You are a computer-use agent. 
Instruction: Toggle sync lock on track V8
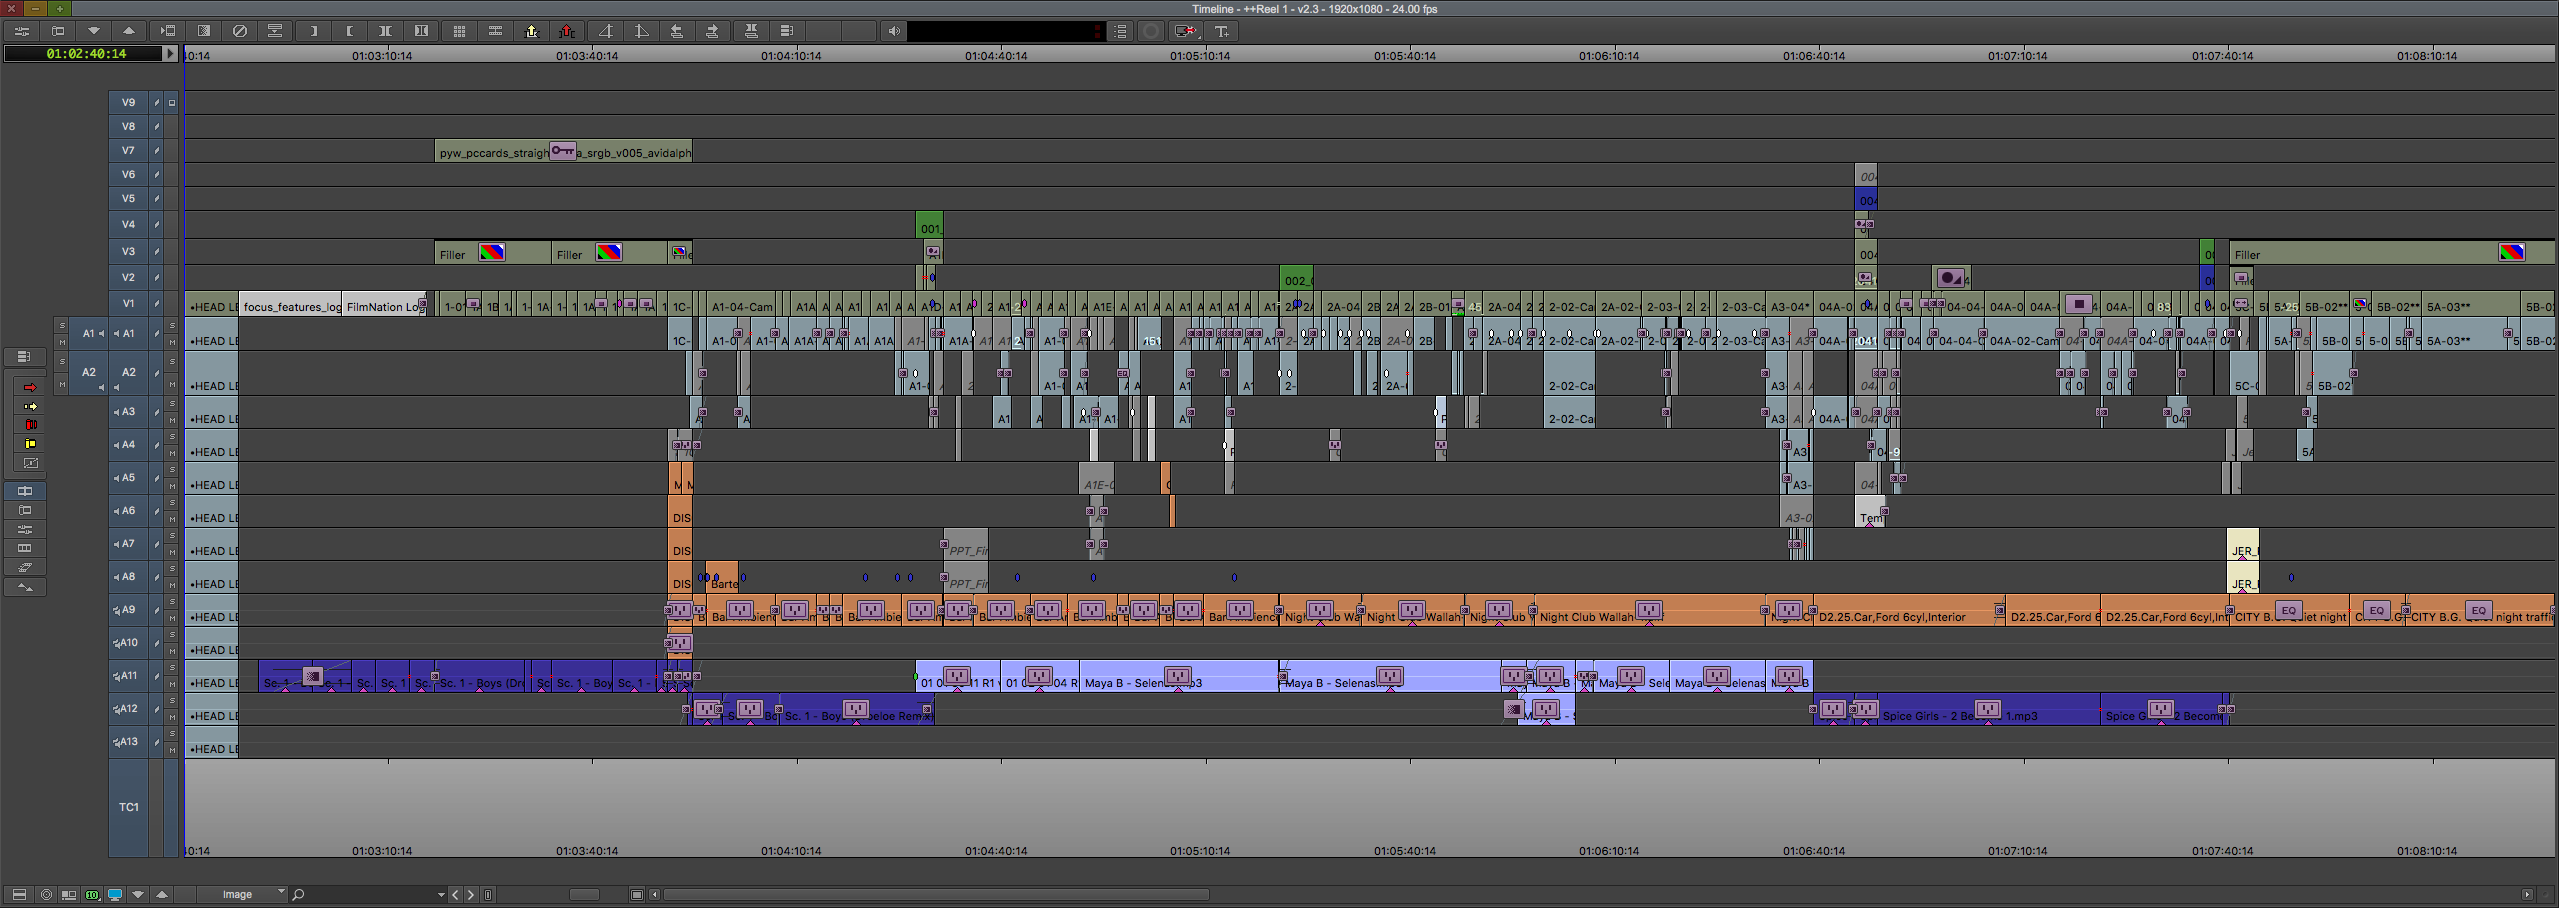click(x=157, y=127)
